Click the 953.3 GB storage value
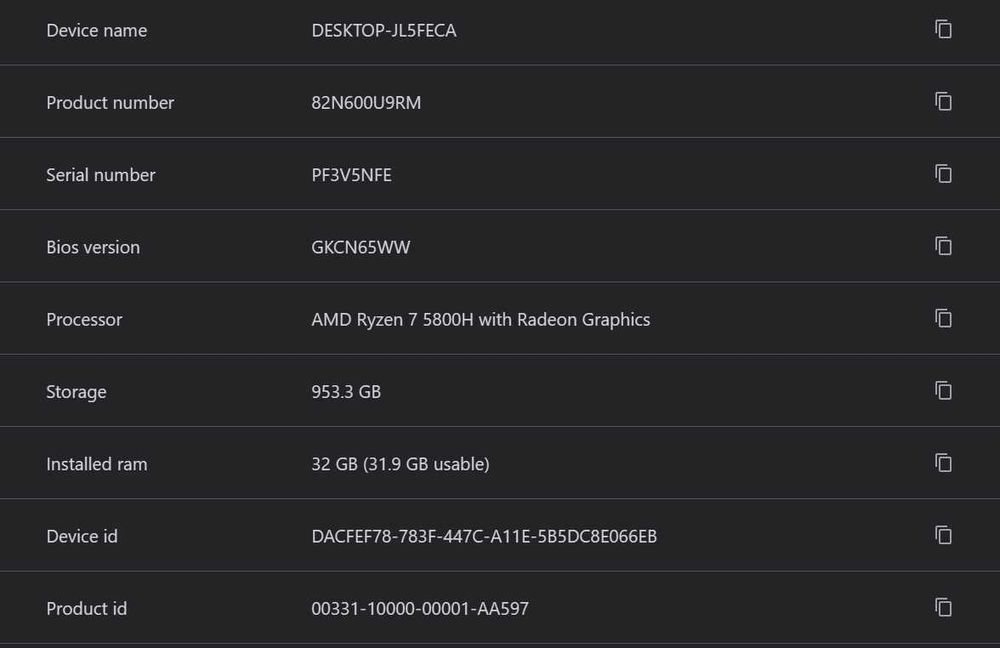The height and width of the screenshot is (648, 1000). (x=346, y=392)
